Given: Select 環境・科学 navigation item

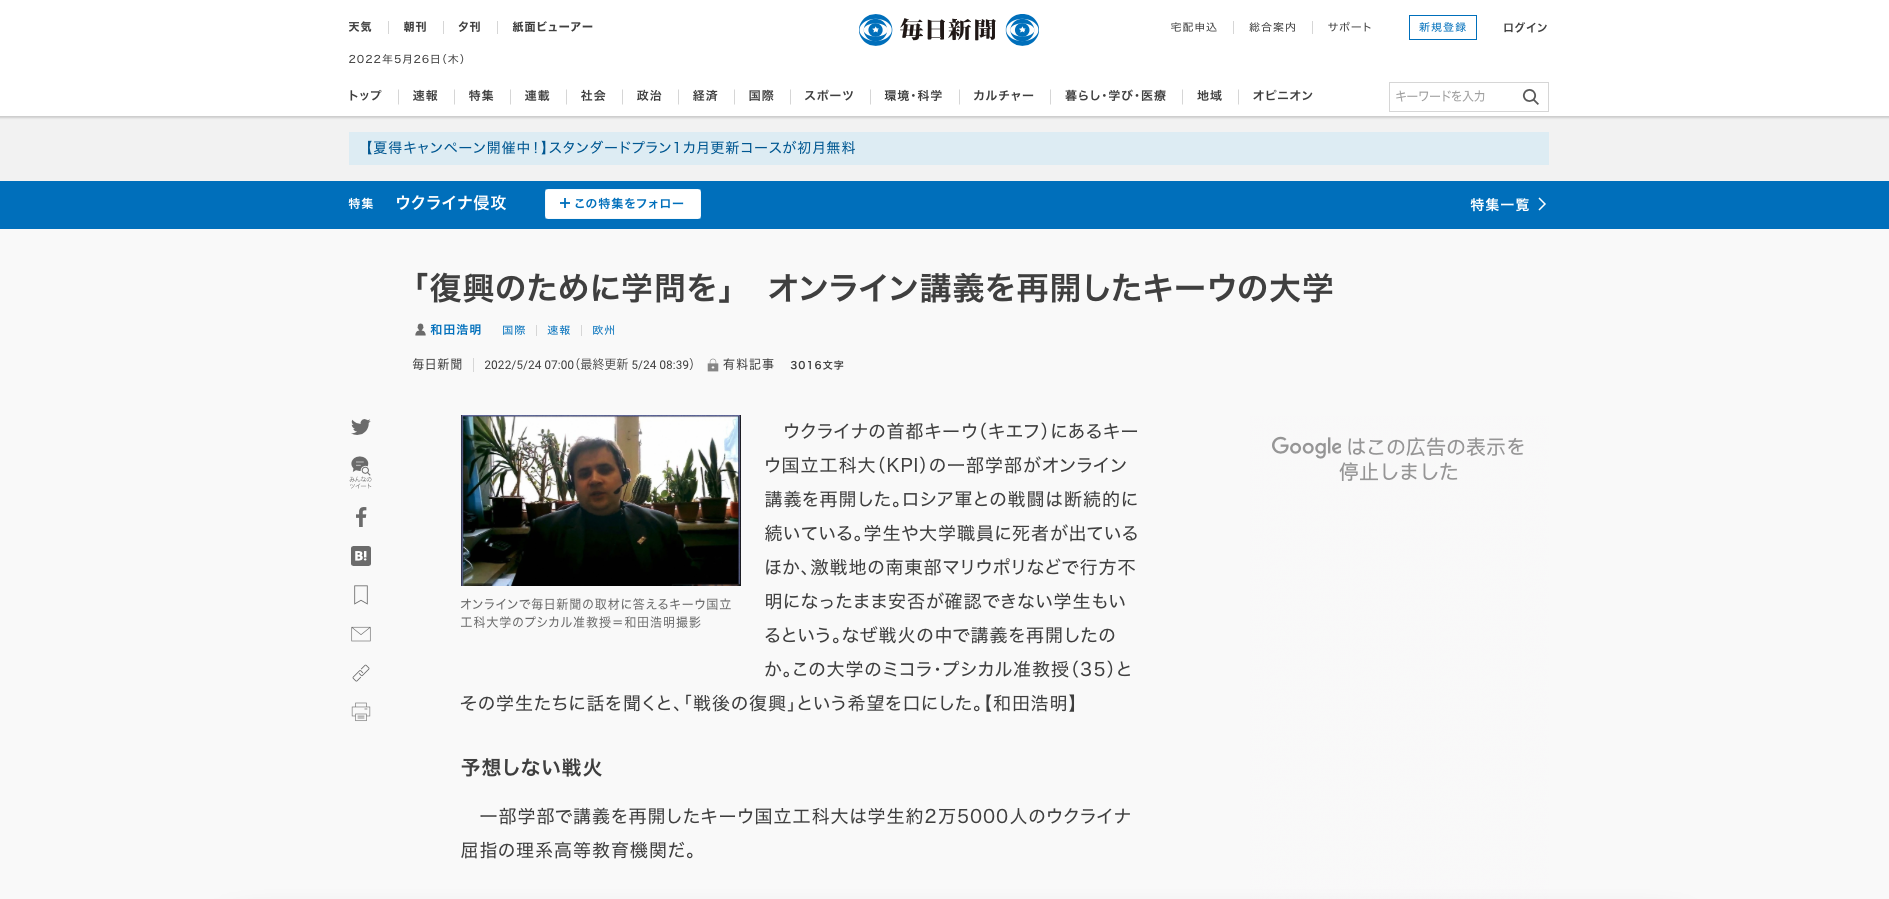Looking at the screenshot, I should tap(913, 96).
